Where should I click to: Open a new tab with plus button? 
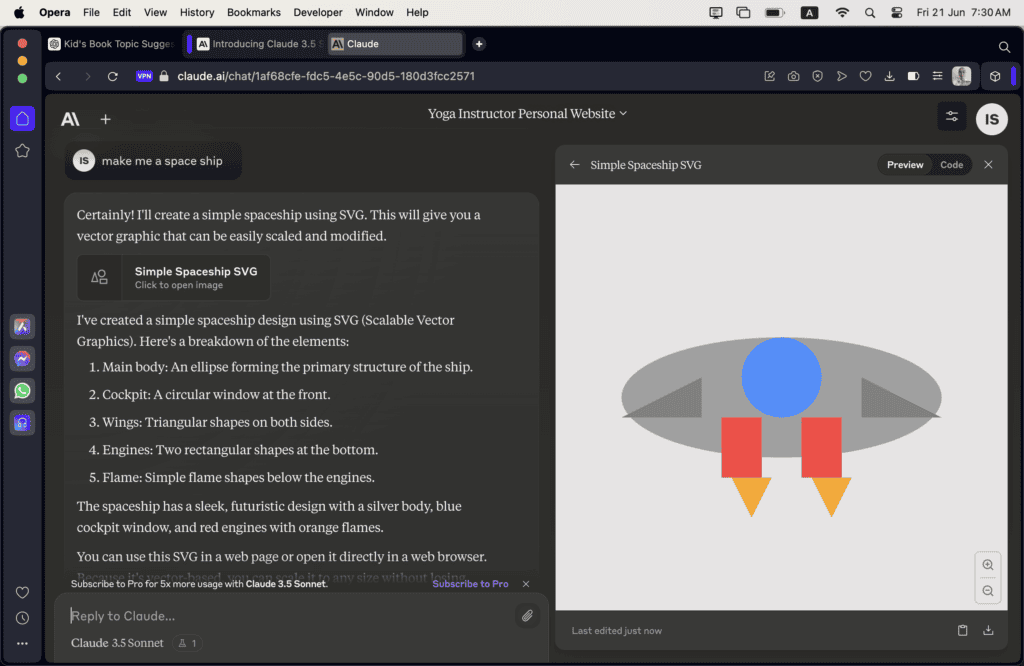tap(479, 44)
